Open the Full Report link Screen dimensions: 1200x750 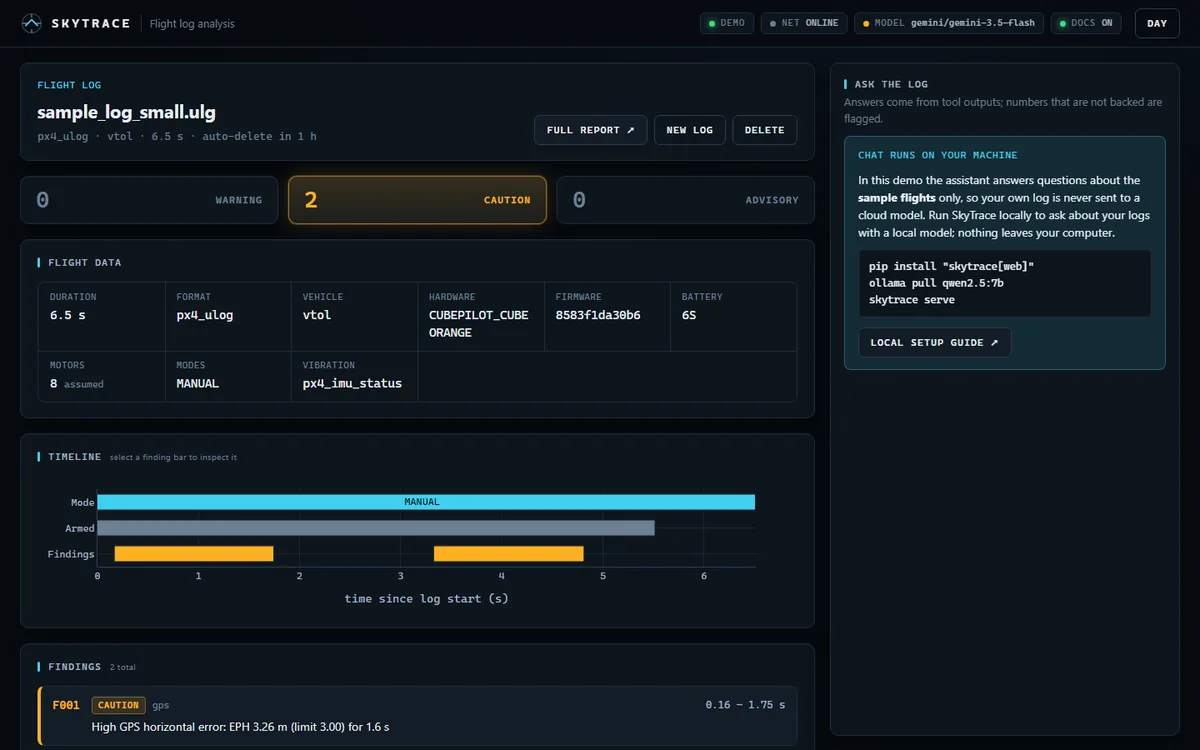click(591, 130)
